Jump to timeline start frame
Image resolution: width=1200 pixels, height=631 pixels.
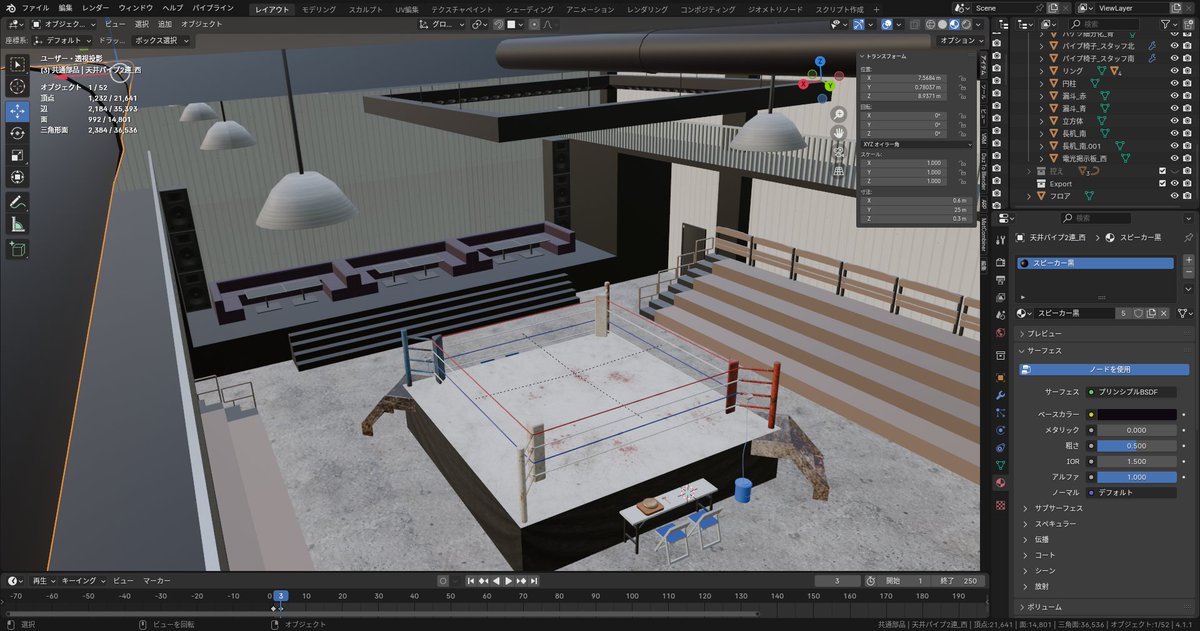pos(471,581)
